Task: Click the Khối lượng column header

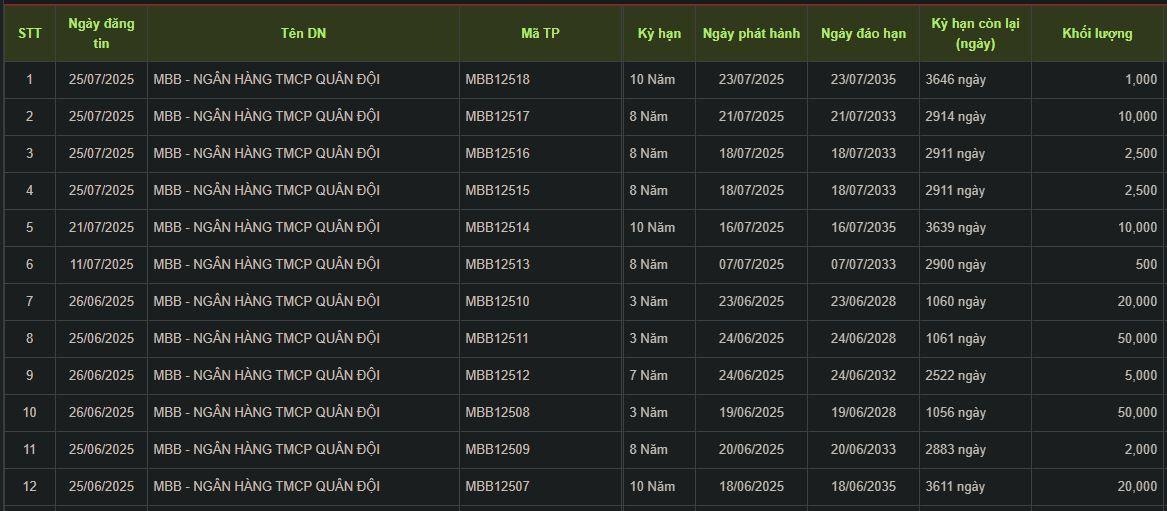Action: tap(1097, 33)
